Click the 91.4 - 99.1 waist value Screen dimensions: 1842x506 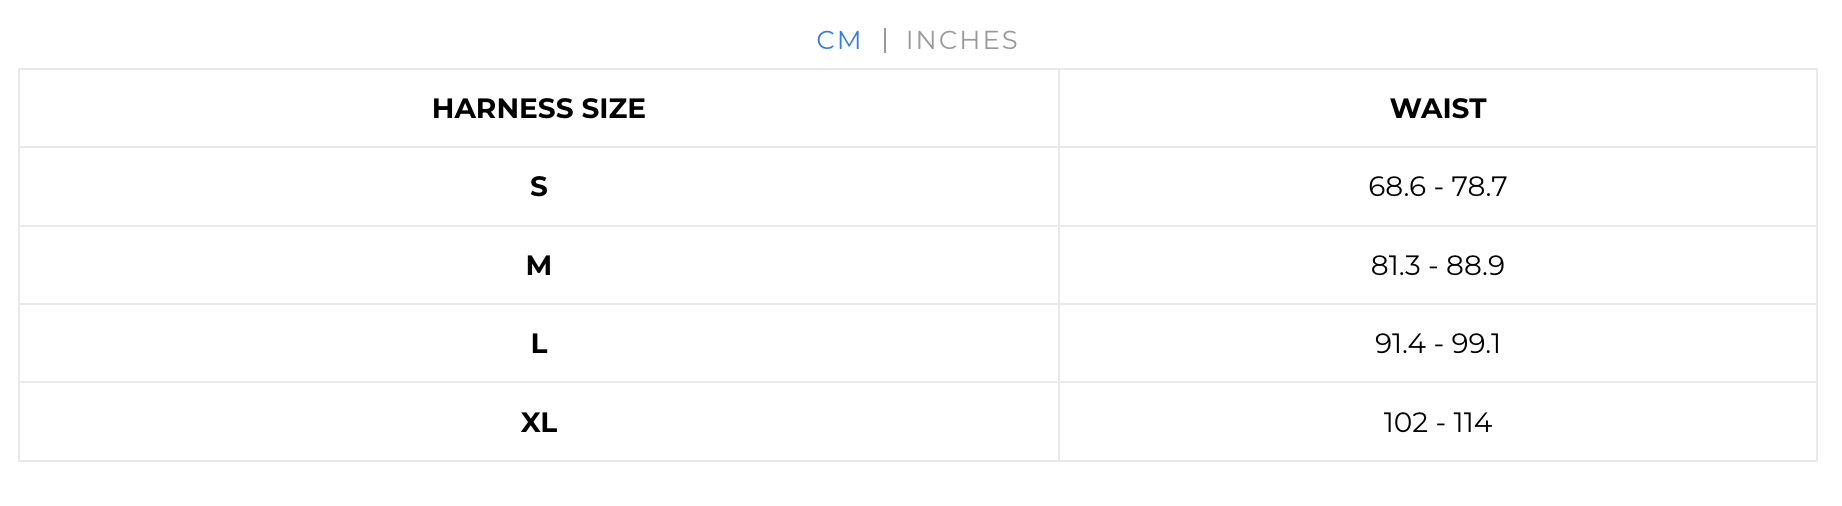pyautogui.click(x=1438, y=343)
